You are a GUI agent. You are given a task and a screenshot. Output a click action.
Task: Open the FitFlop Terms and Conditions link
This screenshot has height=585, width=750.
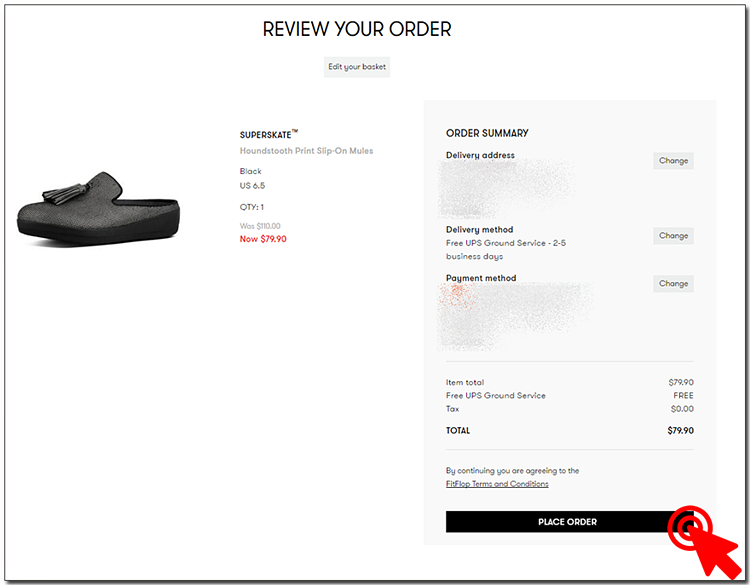pyautogui.click(x=497, y=484)
